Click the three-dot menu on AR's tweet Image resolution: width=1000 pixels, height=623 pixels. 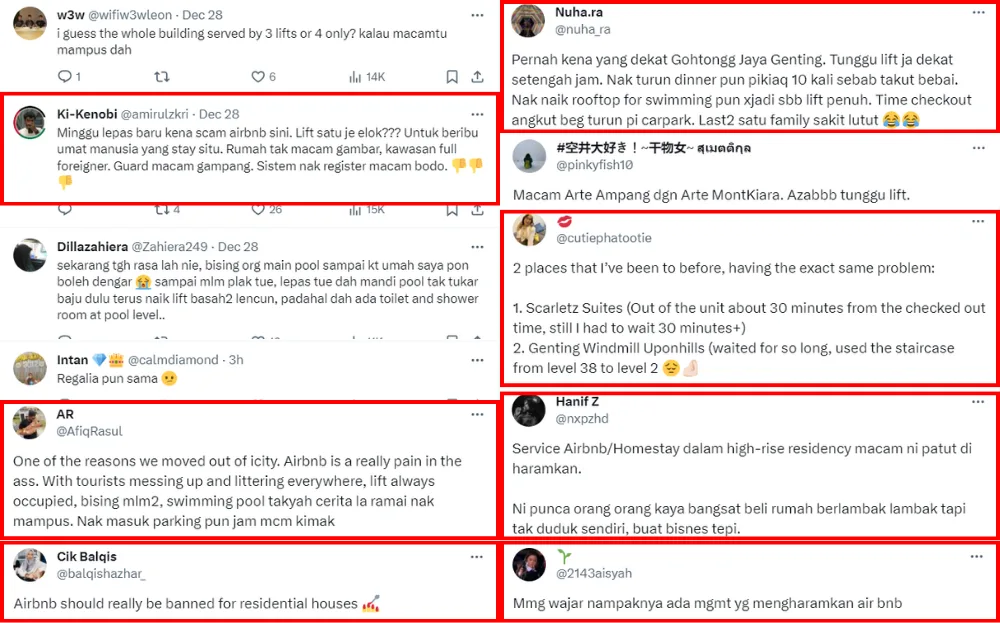pyautogui.click(x=477, y=414)
